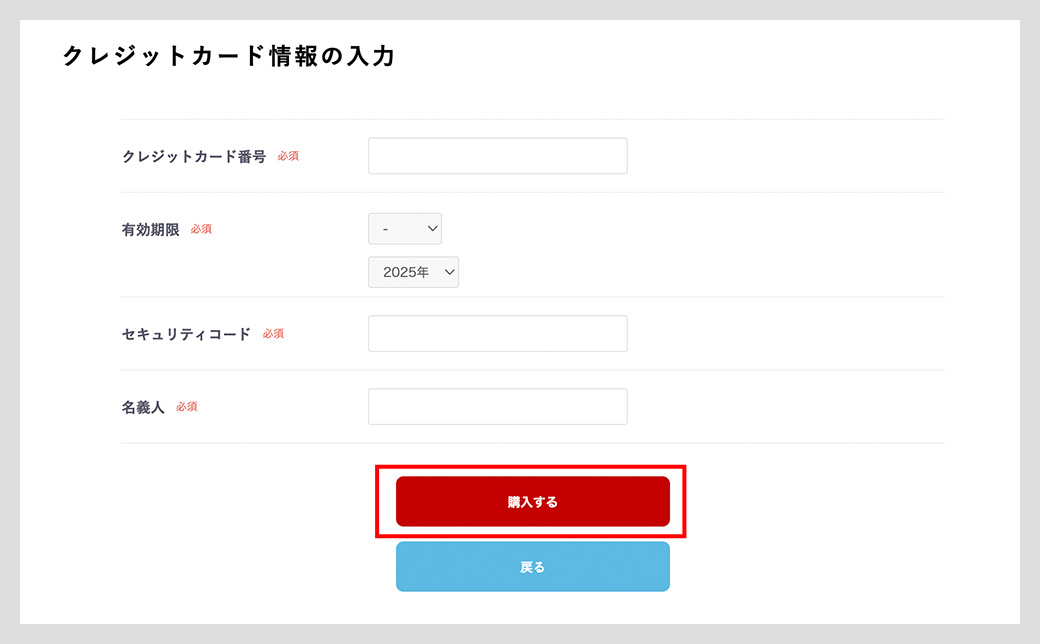
Task: Click the 必須 marker beside 有効期限
Action: 201,229
